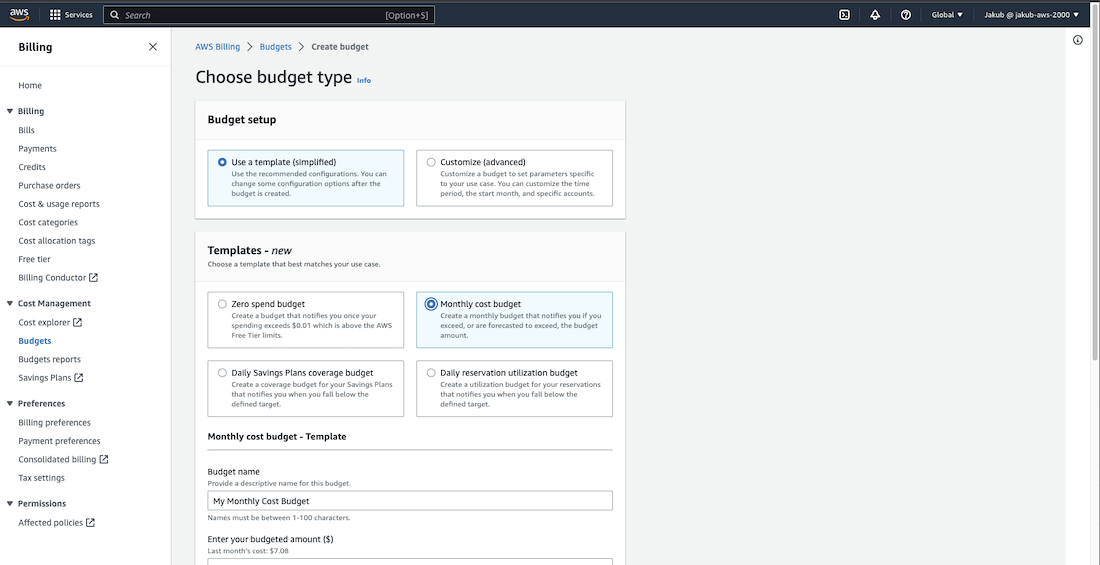Open Billing preferences
Image resolution: width=1100 pixels, height=565 pixels.
tap(54, 423)
